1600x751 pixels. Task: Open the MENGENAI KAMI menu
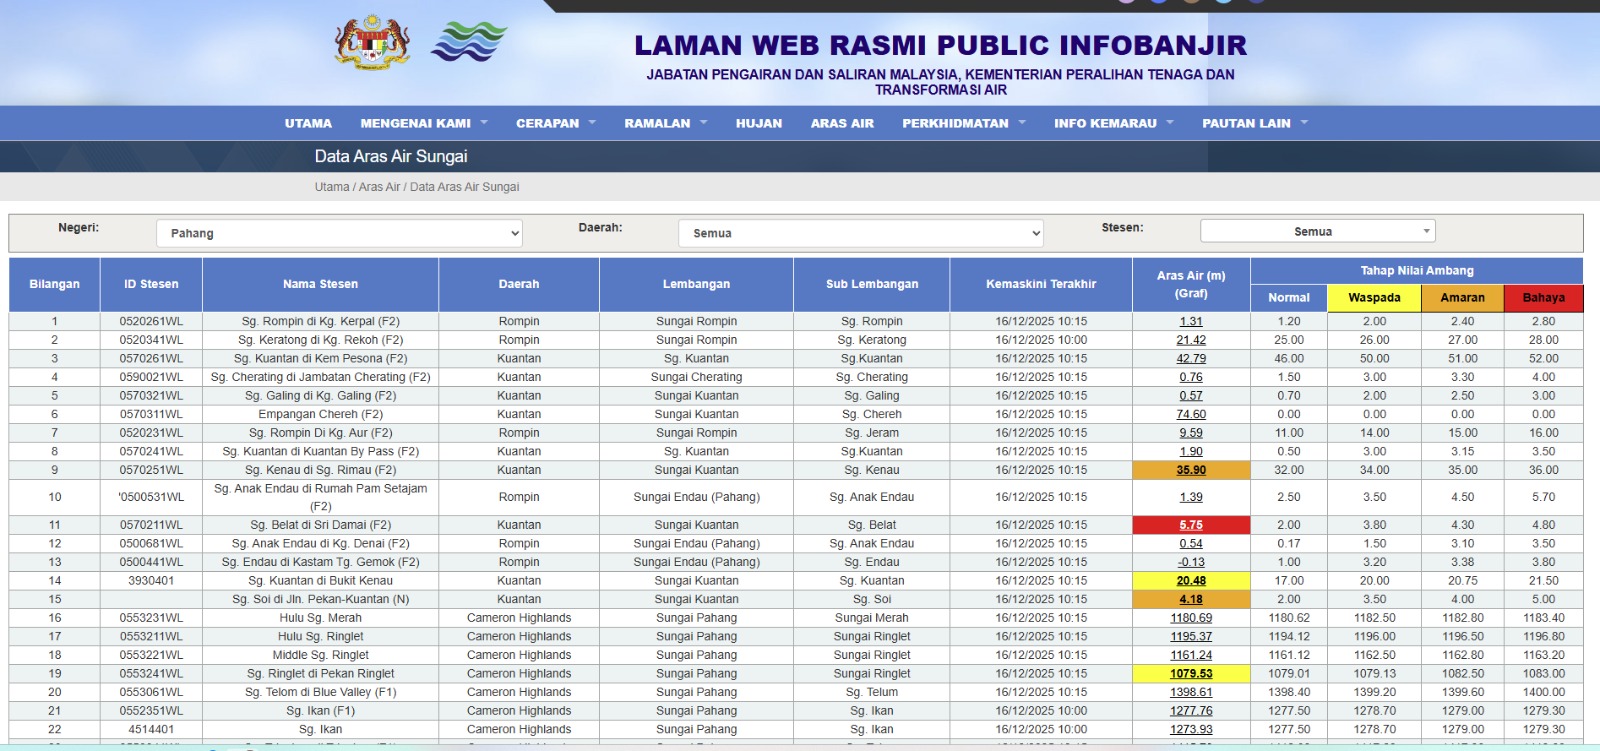click(423, 123)
